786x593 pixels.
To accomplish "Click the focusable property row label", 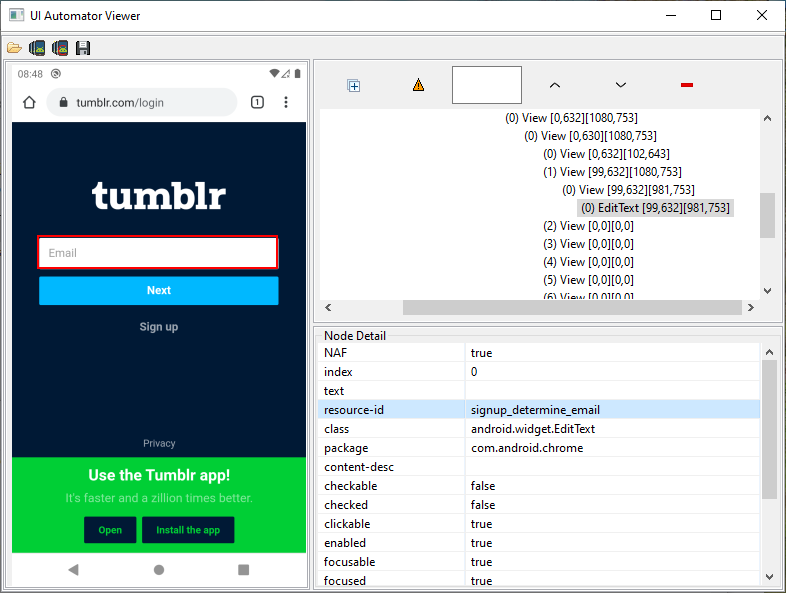I will (349, 562).
